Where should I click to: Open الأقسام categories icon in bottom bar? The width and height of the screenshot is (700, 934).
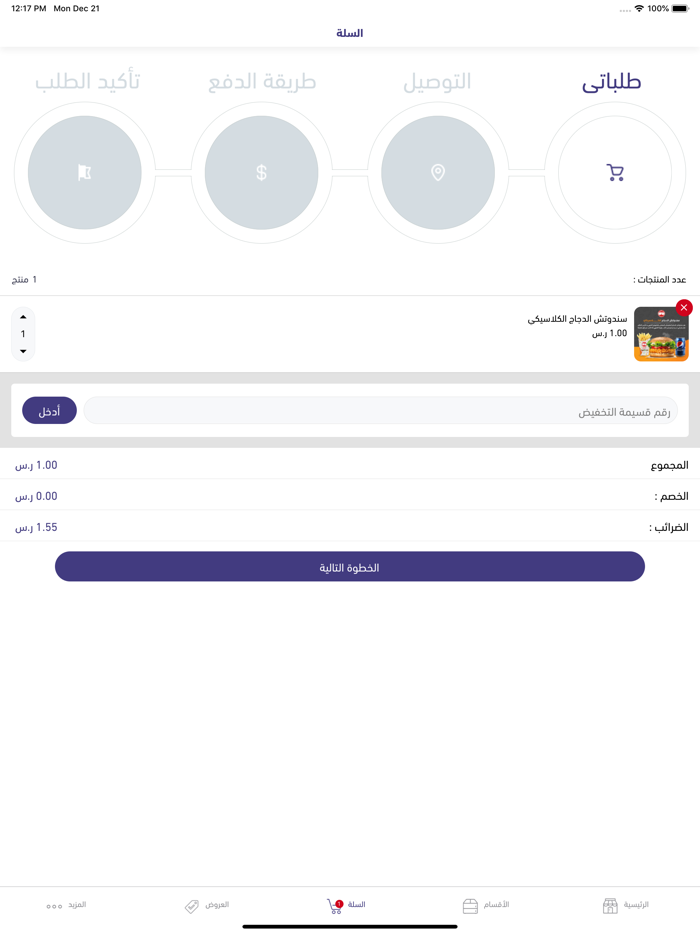point(469,905)
